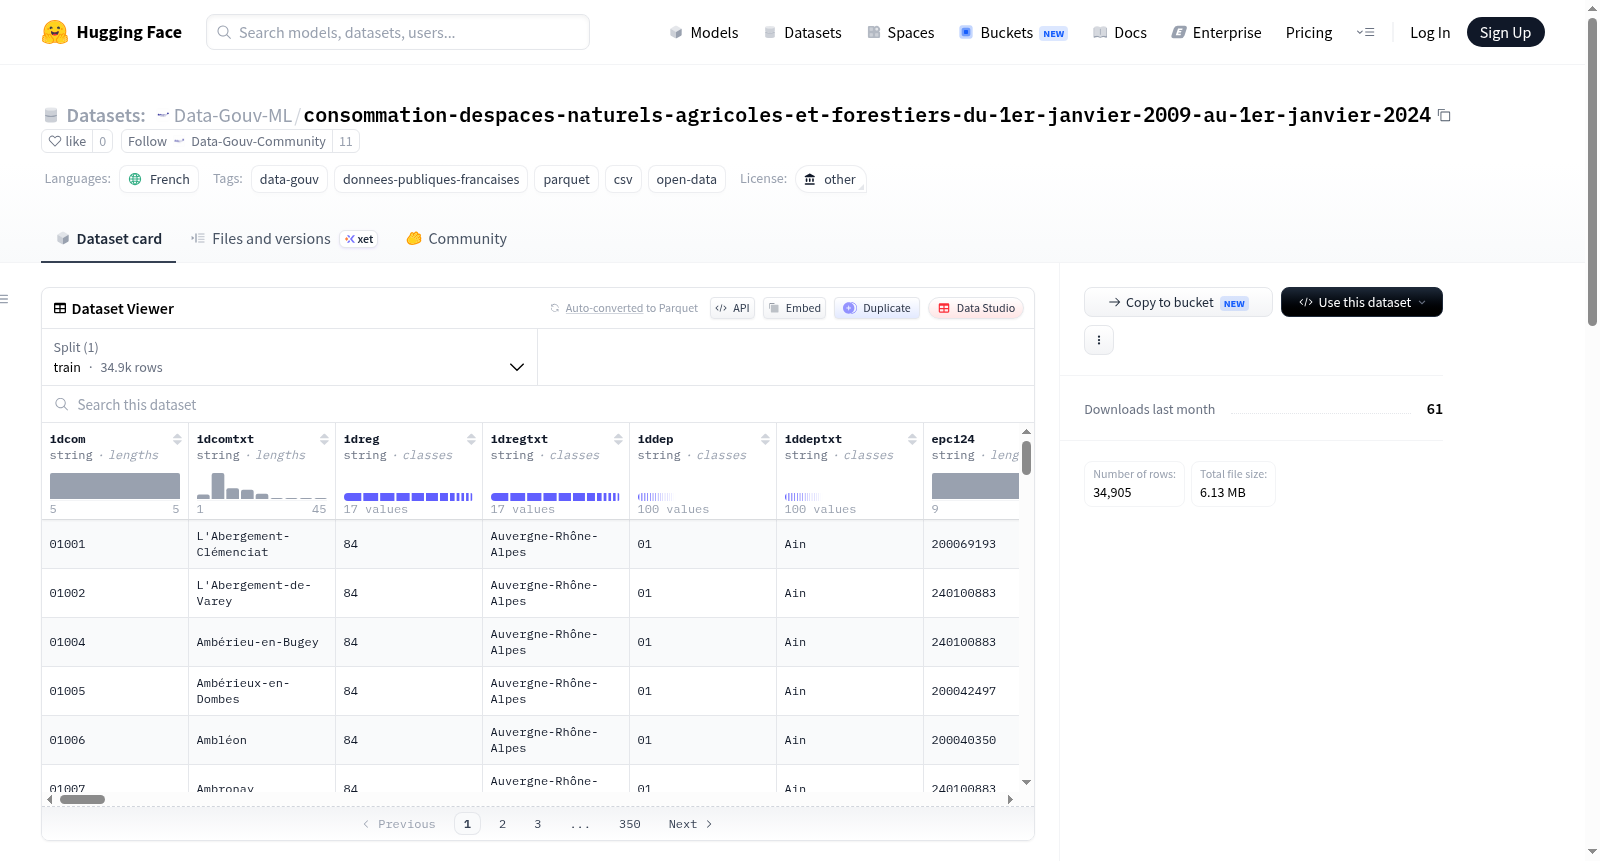Image resolution: width=1600 pixels, height=861 pixels.
Task: Click the French language tag
Action: coord(159,180)
